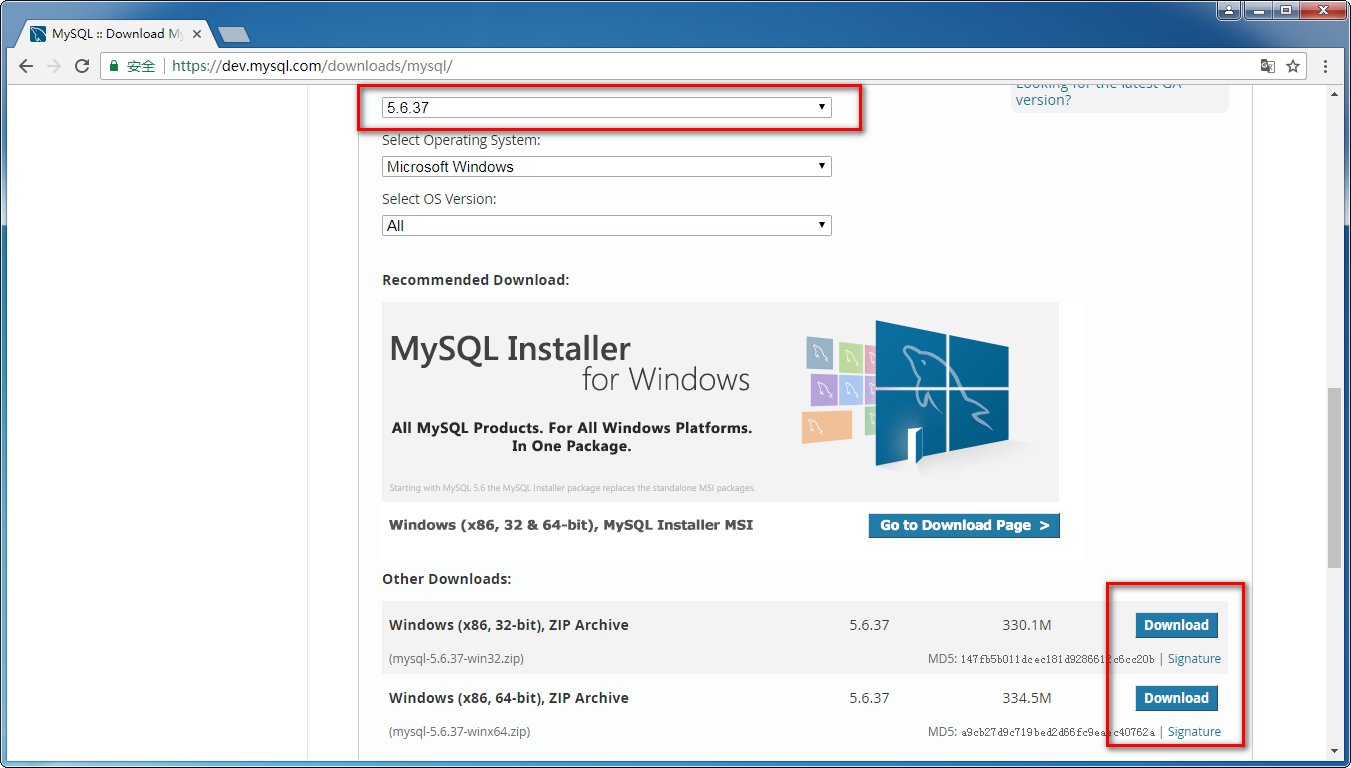Click the MySQL Installer for Windows banner
This screenshot has height=768, width=1351.
click(x=720, y=402)
